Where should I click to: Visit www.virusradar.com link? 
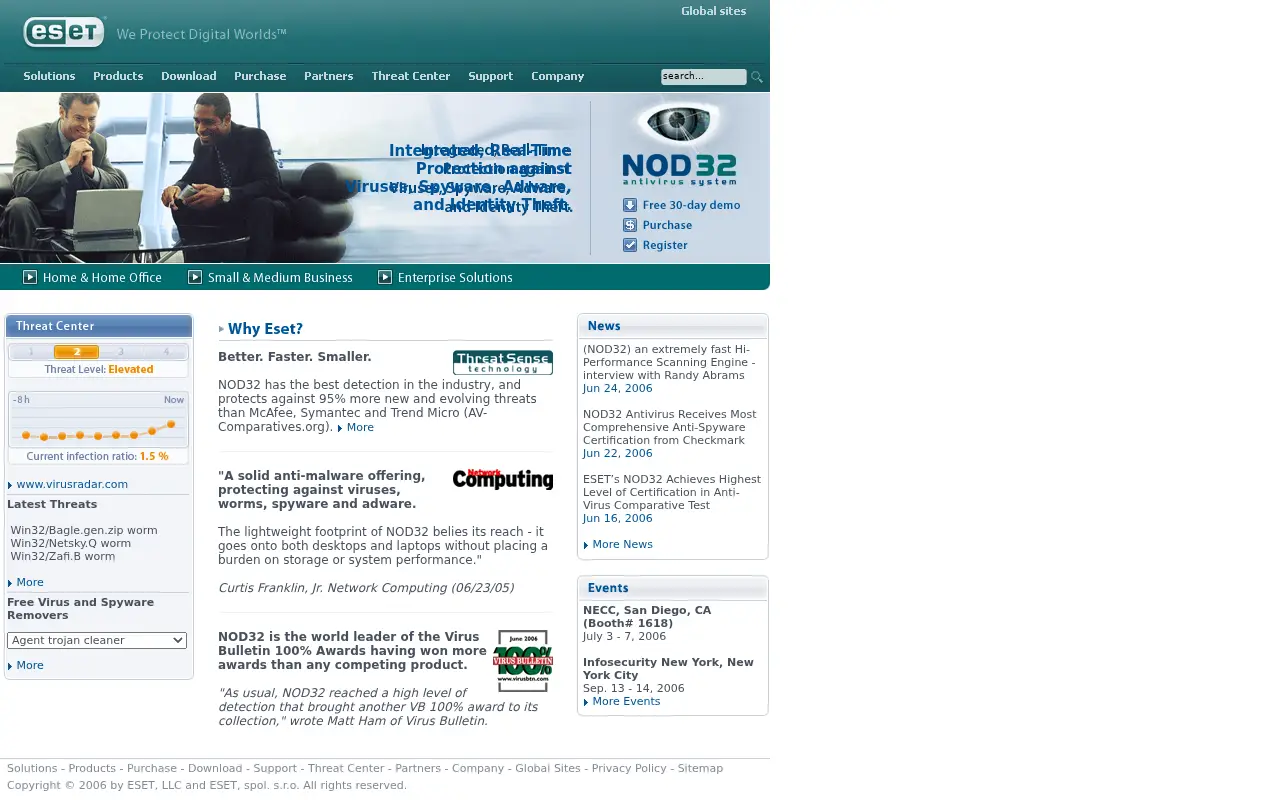point(72,484)
